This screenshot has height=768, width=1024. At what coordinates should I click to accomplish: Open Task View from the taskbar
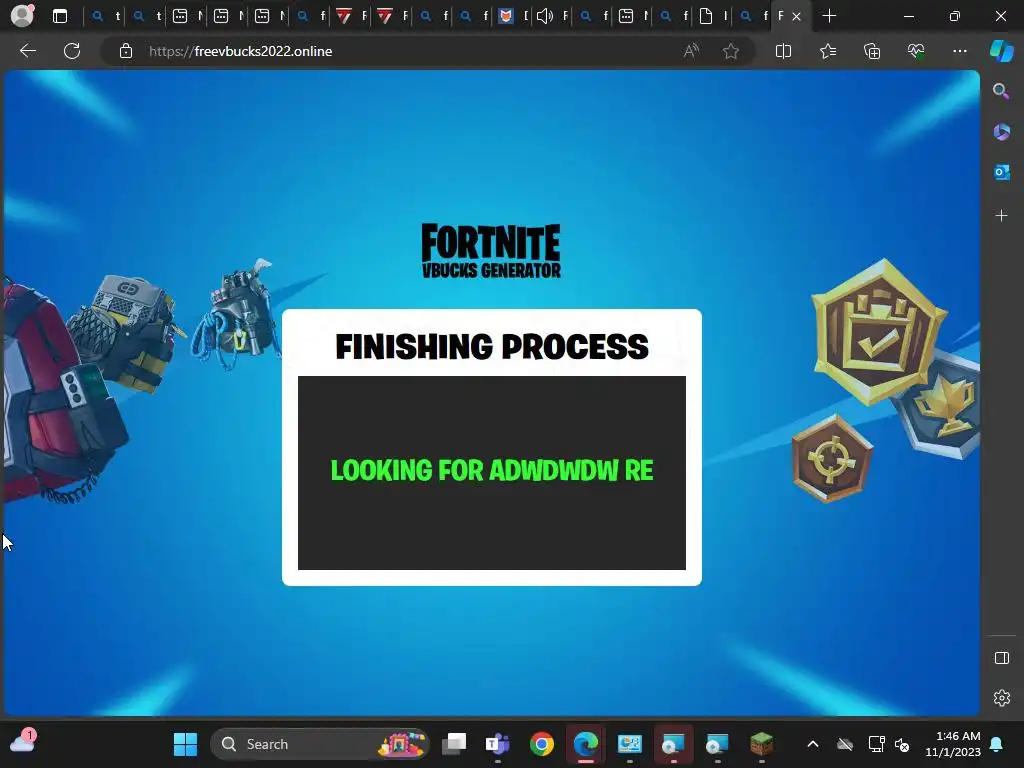(454, 744)
